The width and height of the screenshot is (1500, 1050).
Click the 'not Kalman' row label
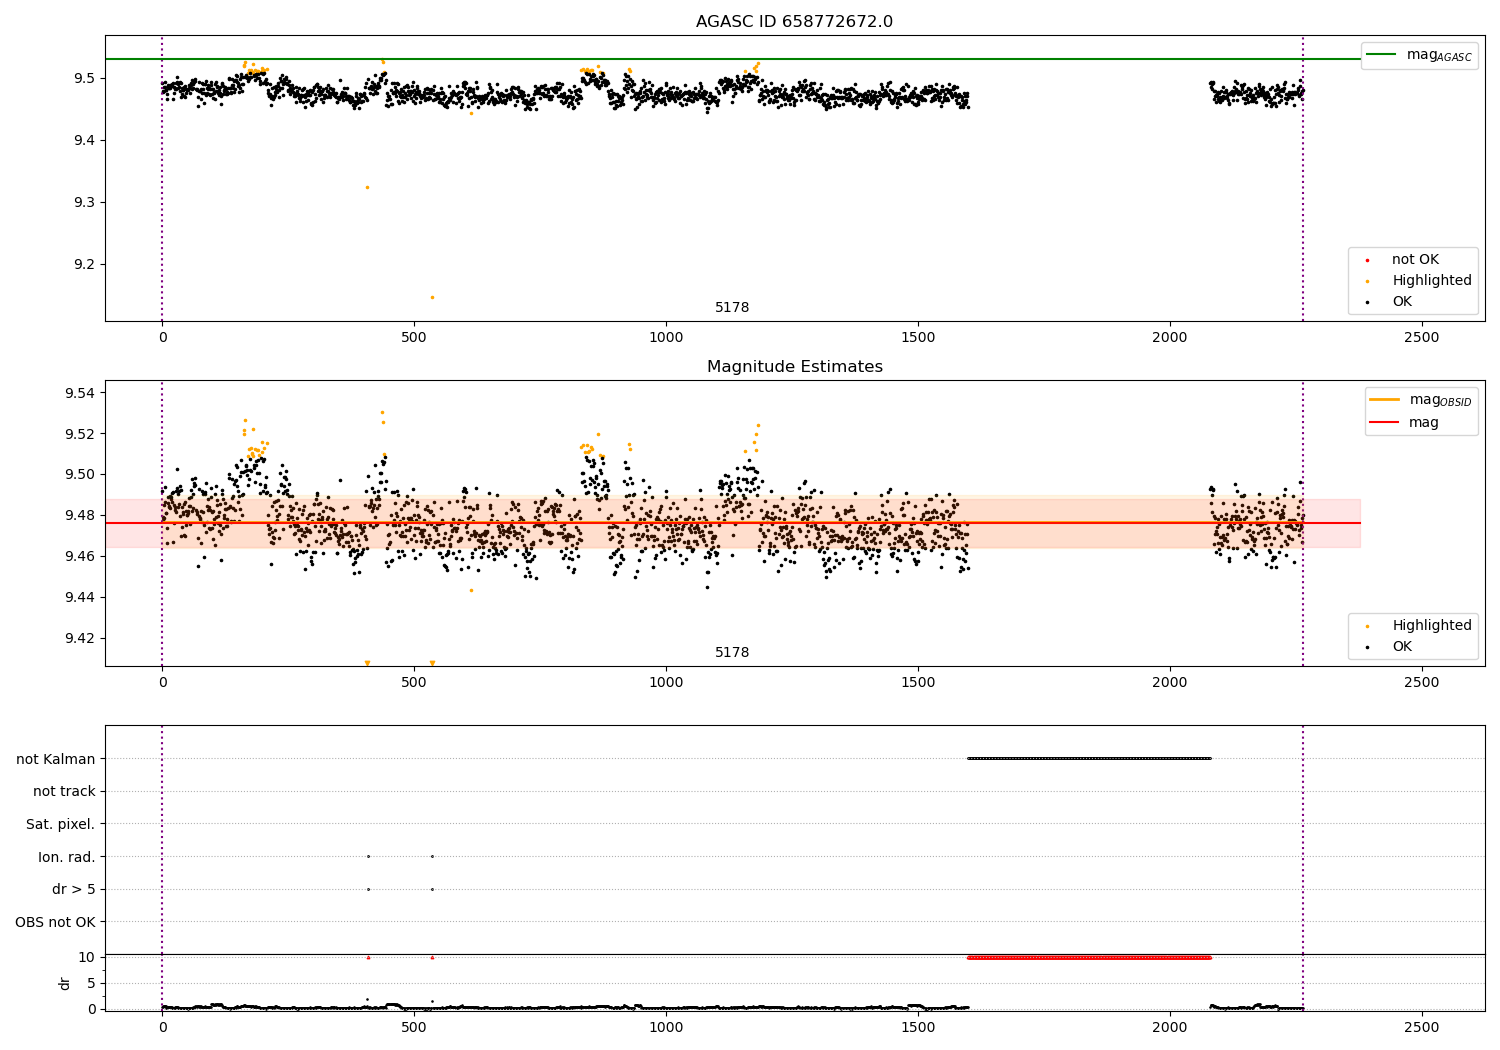click(56, 759)
